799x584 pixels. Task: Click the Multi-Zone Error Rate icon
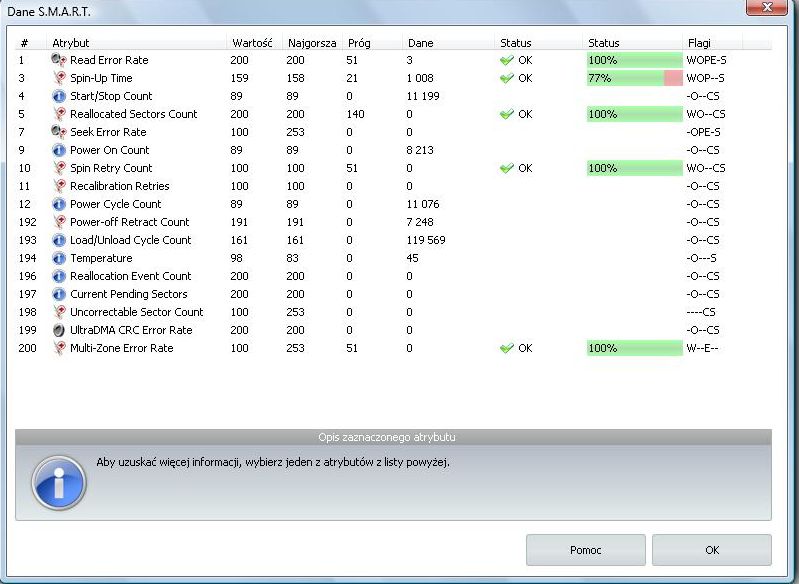(58, 348)
